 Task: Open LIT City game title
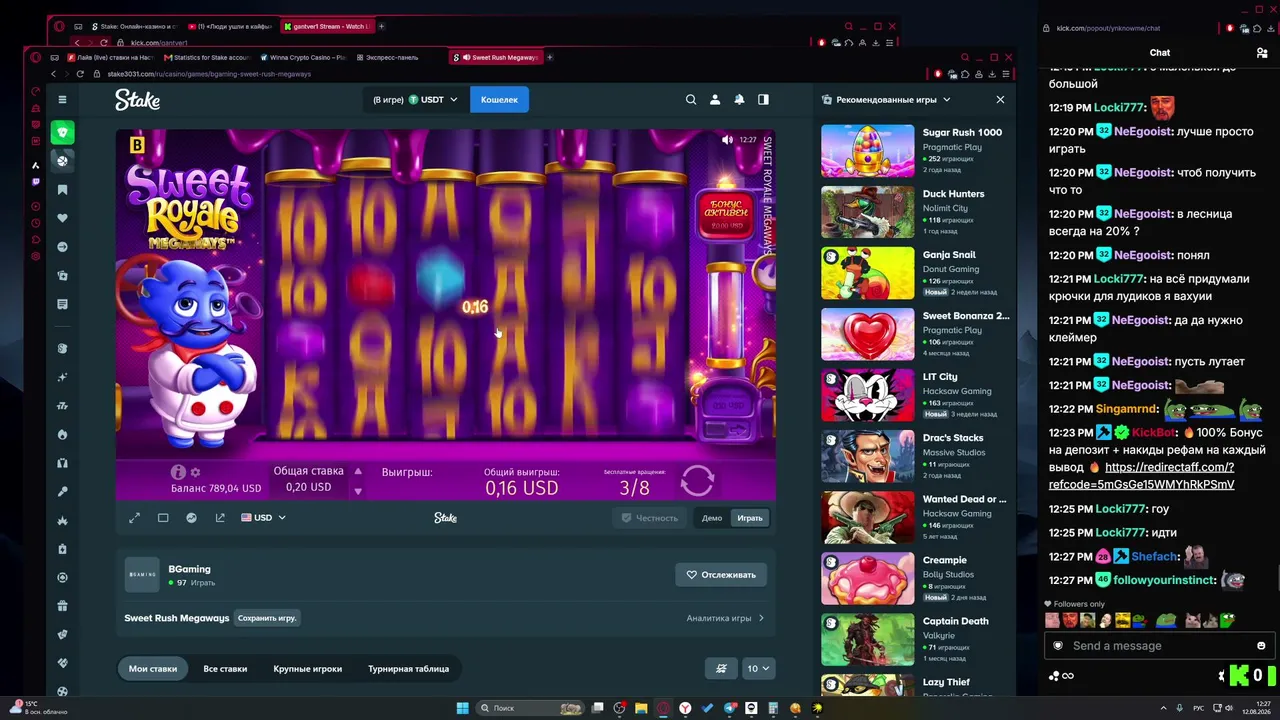click(x=940, y=377)
